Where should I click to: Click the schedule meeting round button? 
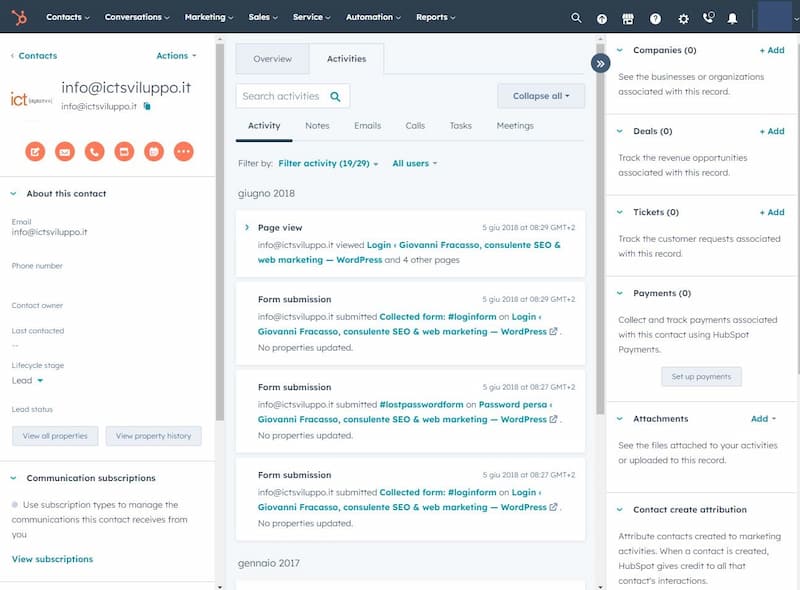pyautogui.click(x=154, y=152)
